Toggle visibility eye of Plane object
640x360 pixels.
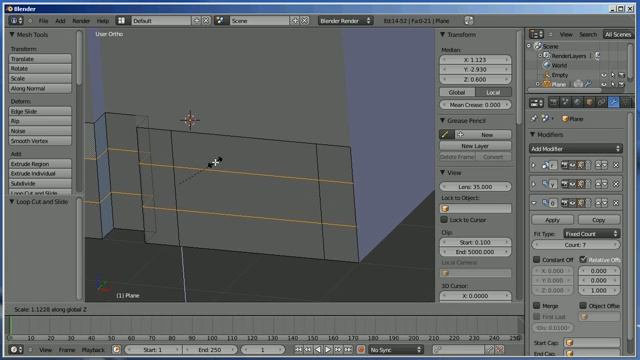click(604, 84)
